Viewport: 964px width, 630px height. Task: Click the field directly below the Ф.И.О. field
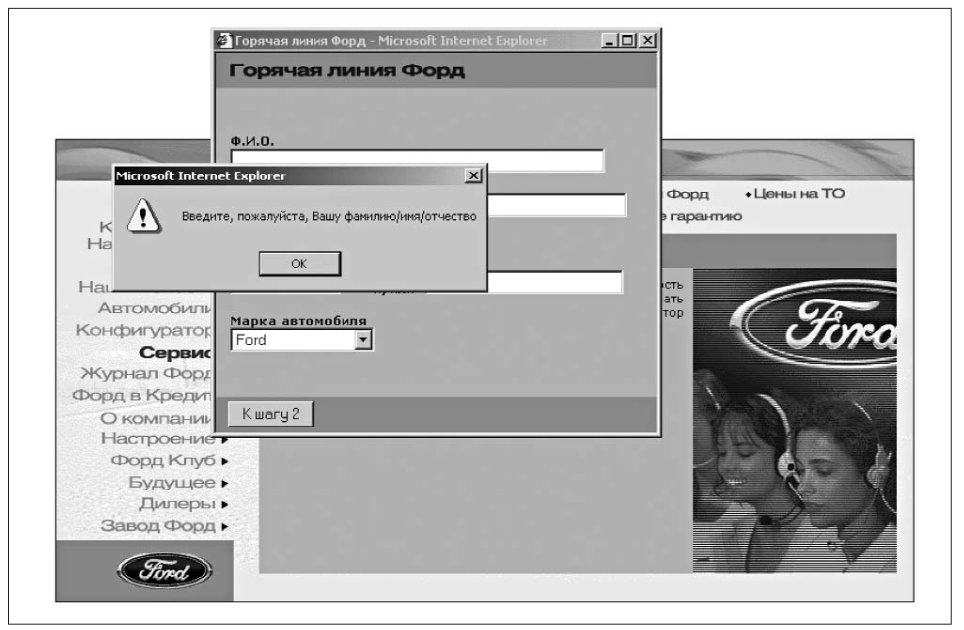click(556, 205)
